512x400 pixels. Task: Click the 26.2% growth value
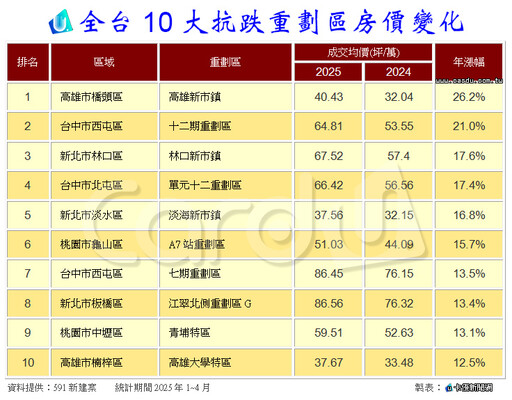469,97
